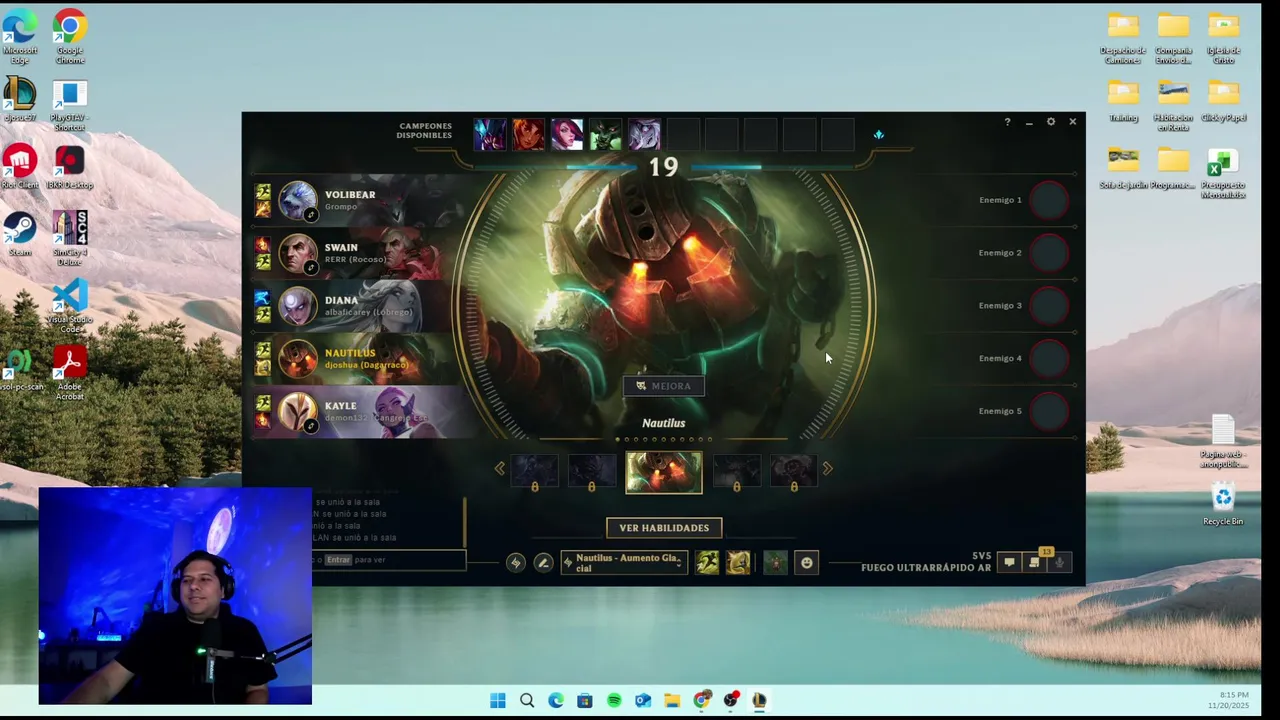Open Steam desktop shortcut
The width and height of the screenshot is (1280, 720).
[x=19, y=235]
